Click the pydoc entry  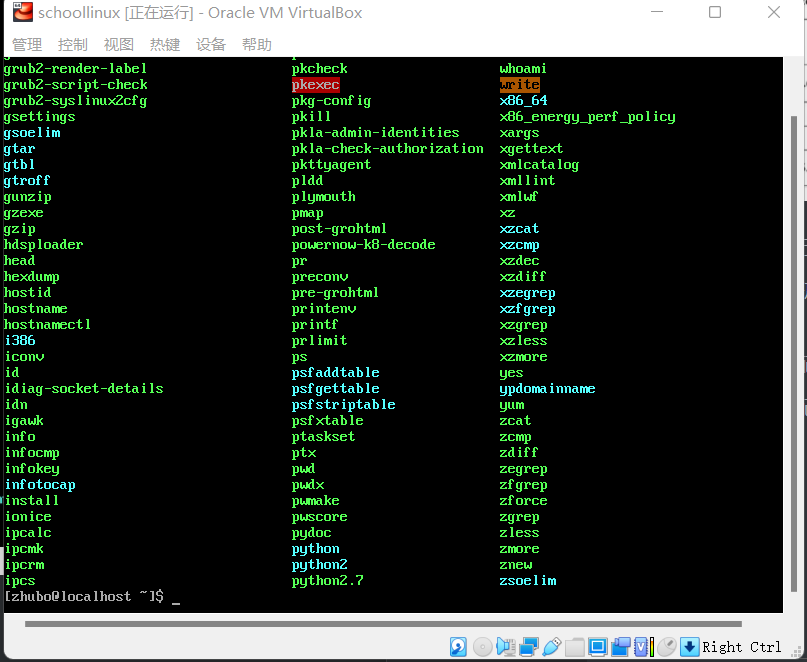pos(311,533)
